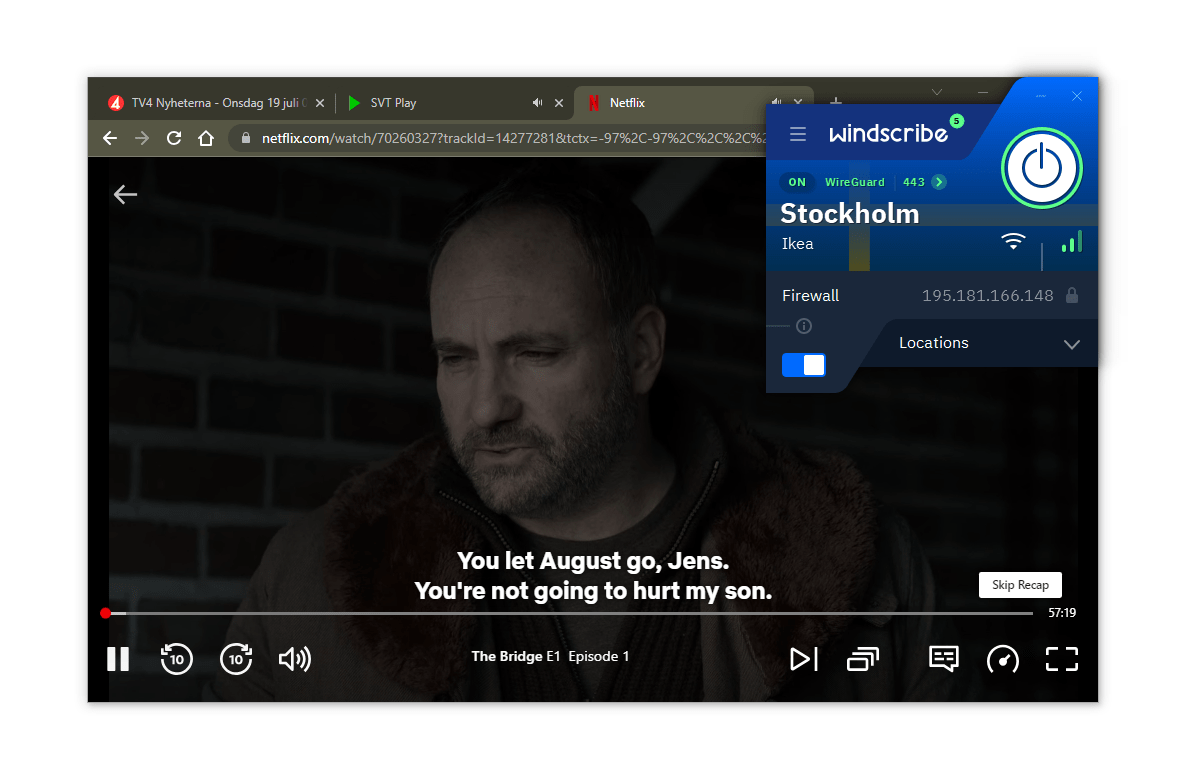Close the SVT Play tab
This screenshot has width=1193, height=776.
tap(559, 103)
